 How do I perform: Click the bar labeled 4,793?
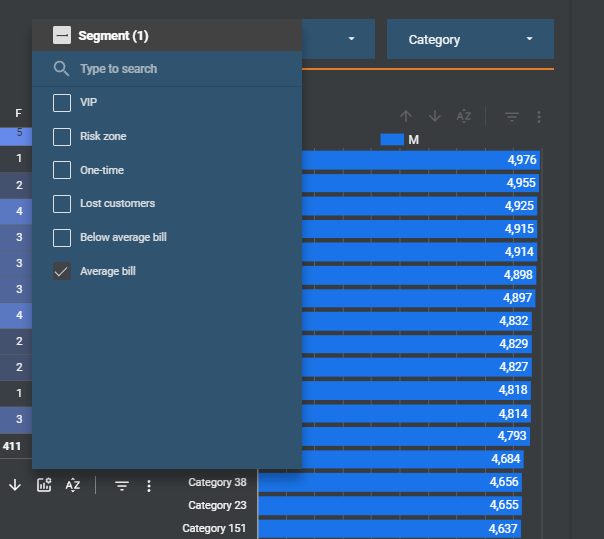click(416, 436)
